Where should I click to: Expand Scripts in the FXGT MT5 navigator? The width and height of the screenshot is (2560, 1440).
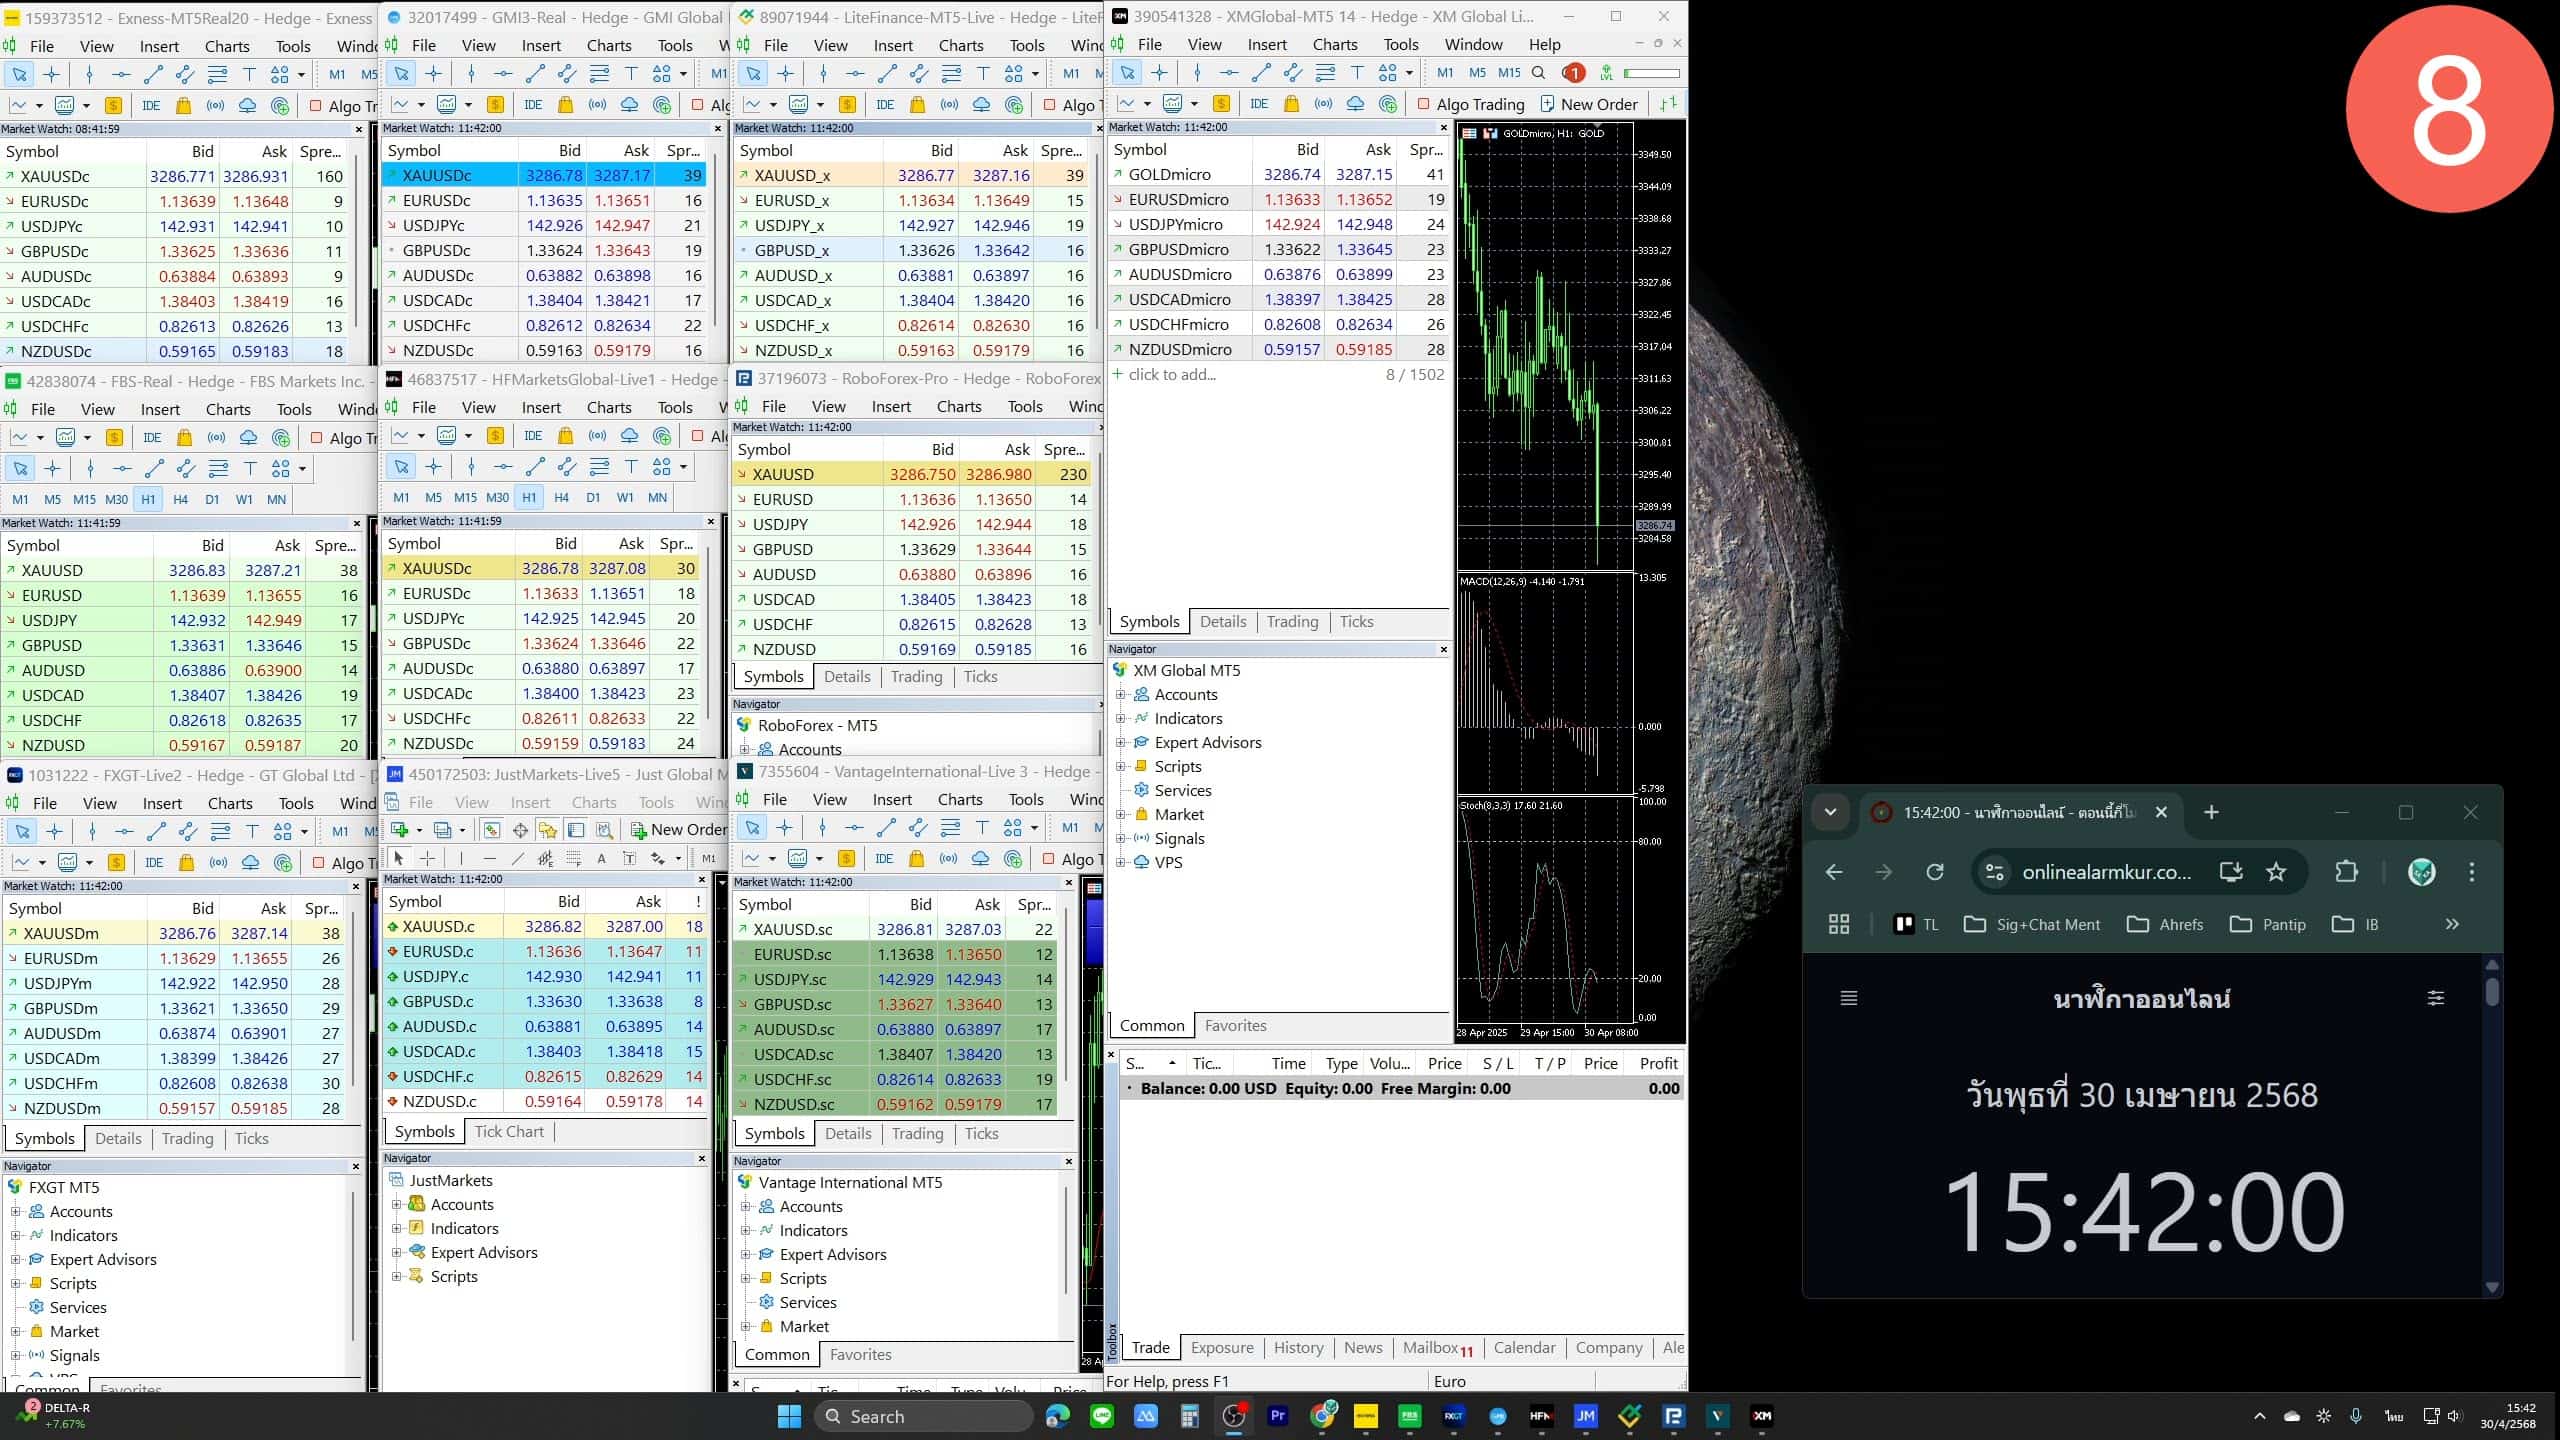16,1284
